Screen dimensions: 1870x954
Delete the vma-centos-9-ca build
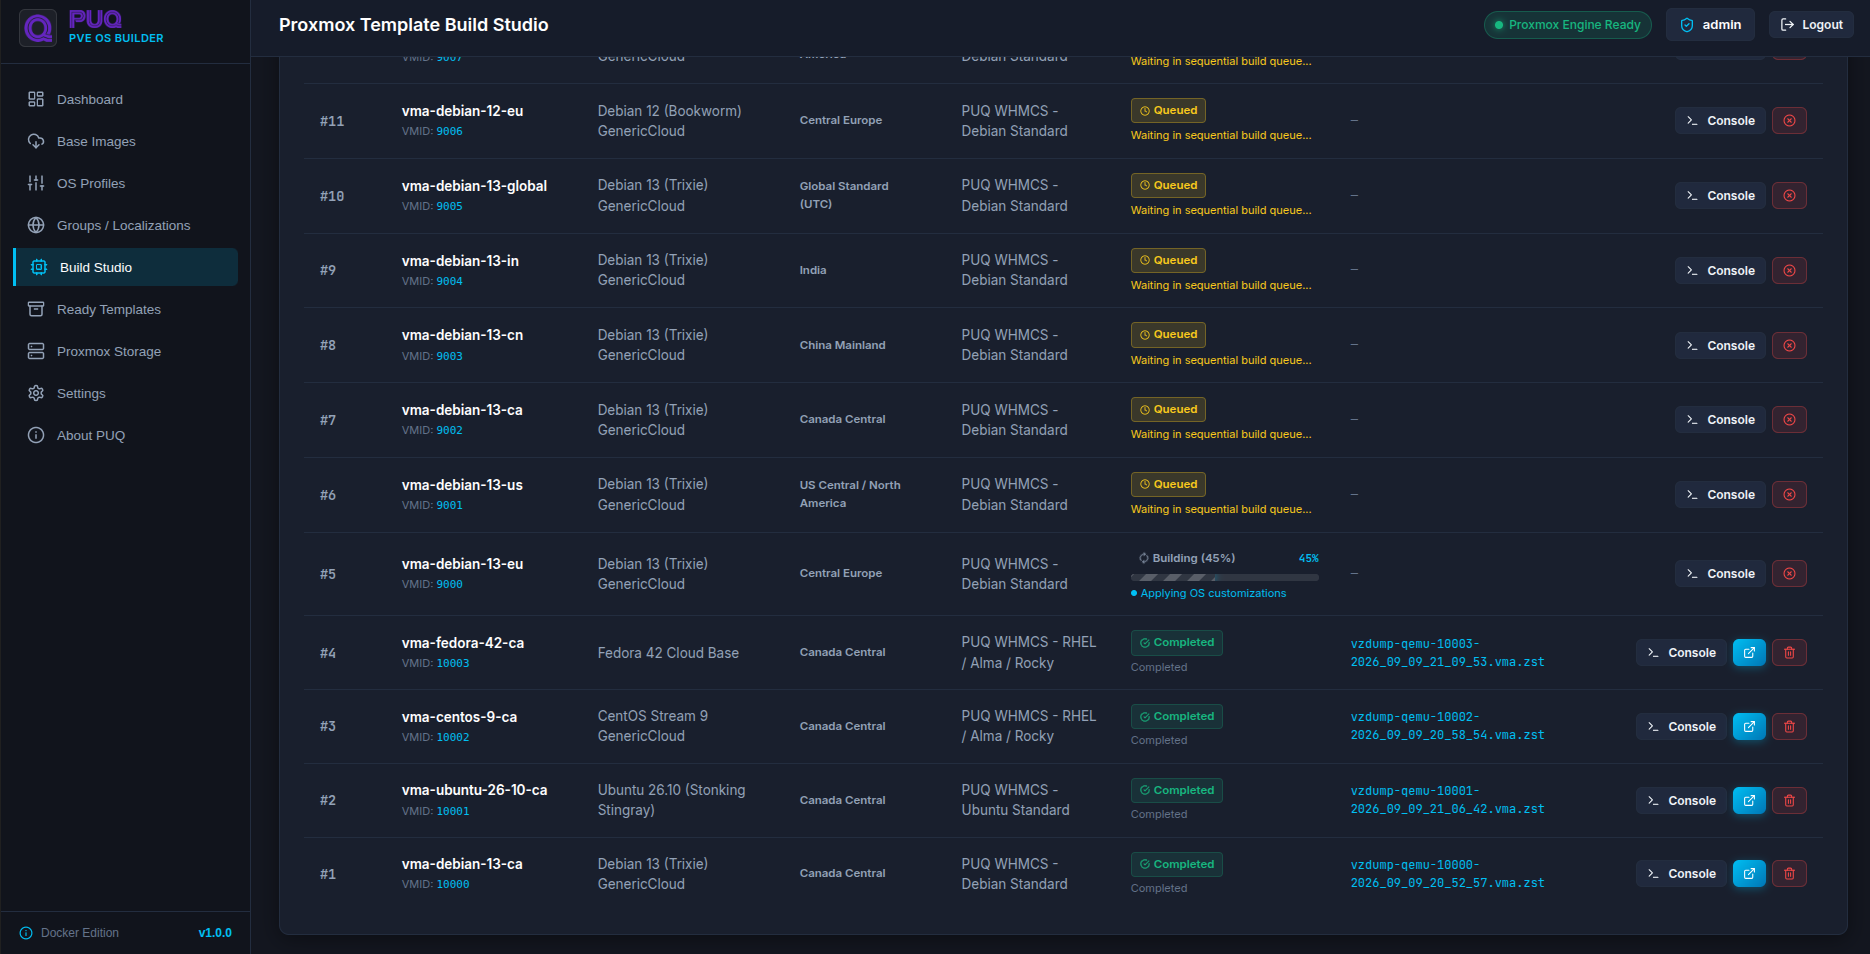[1789, 727]
